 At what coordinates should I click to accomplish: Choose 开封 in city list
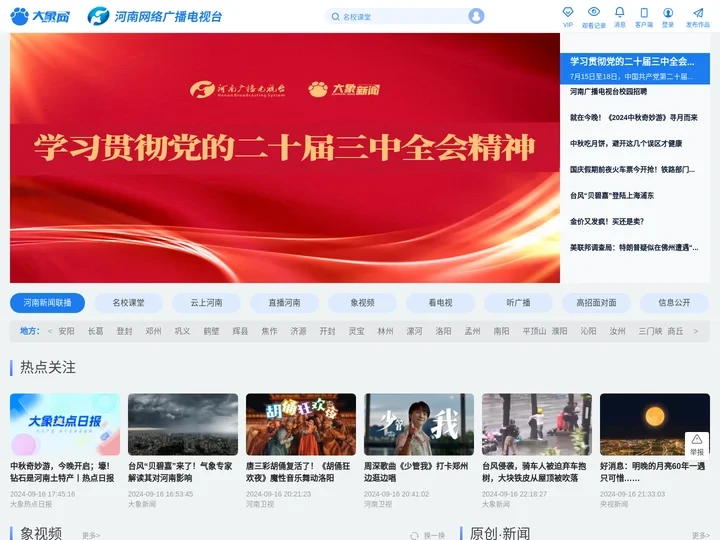coord(327,331)
